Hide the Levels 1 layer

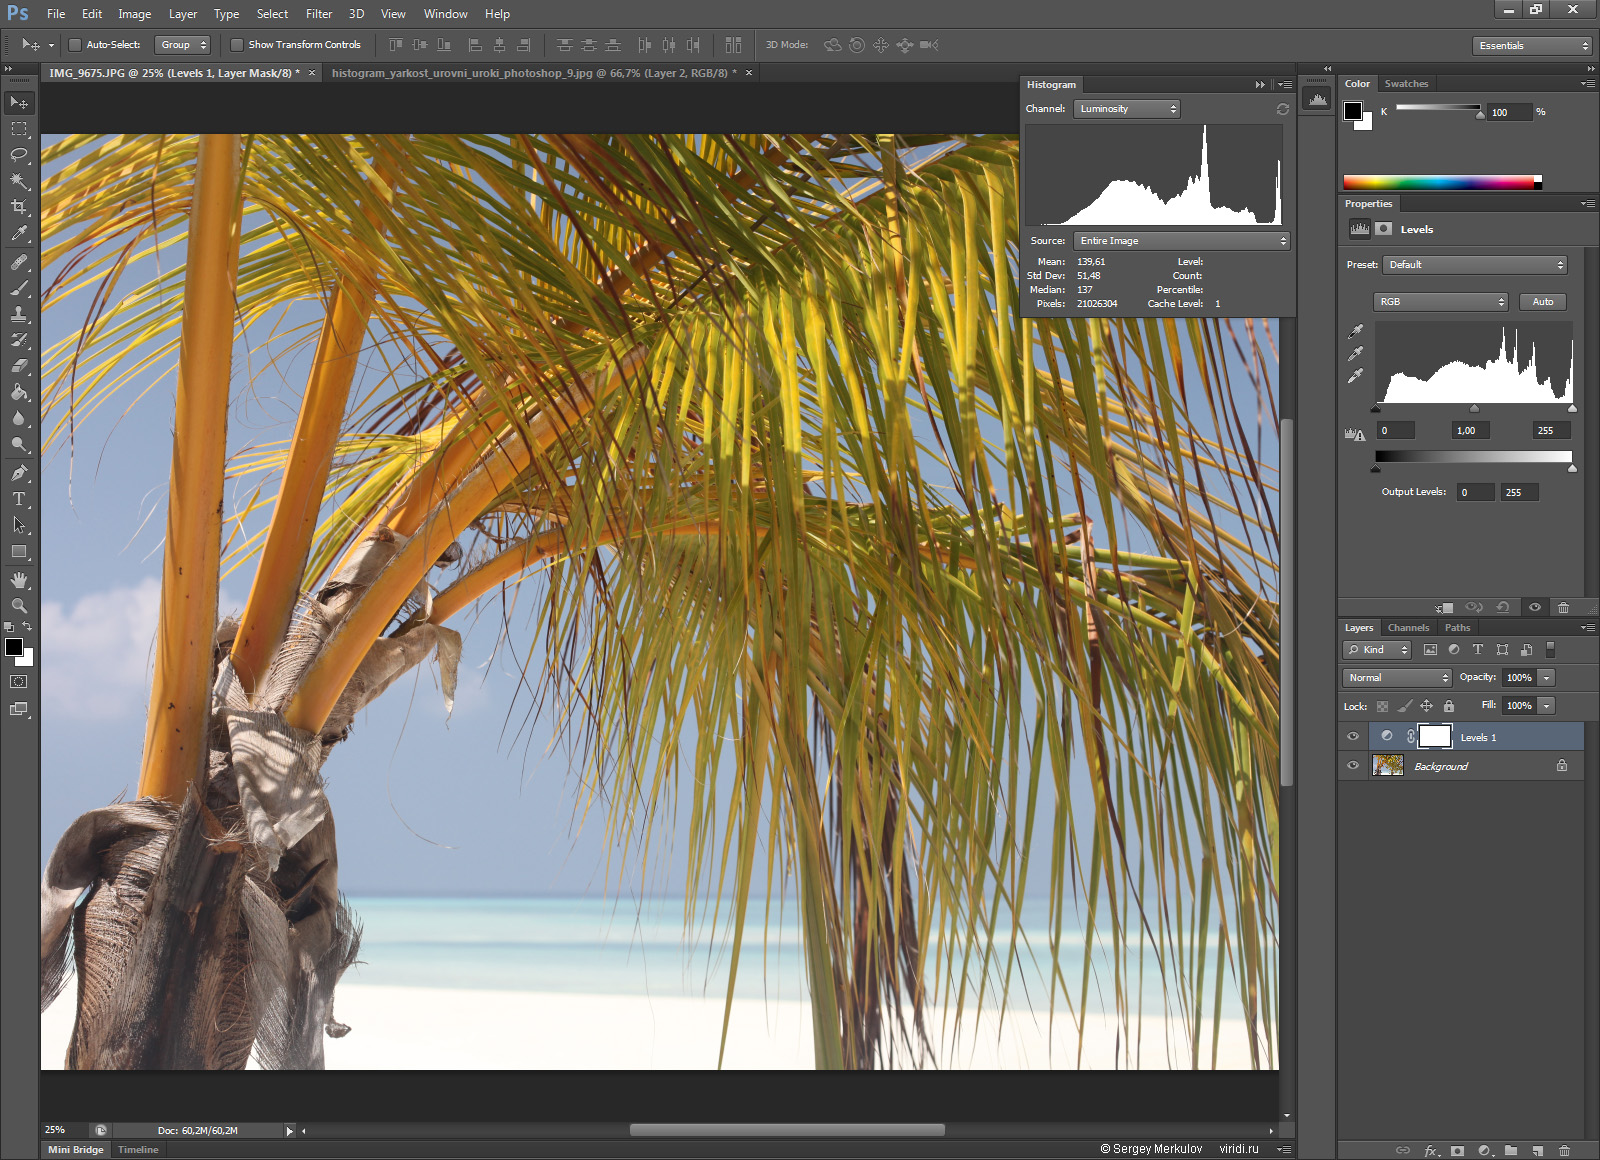(x=1353, y=737)
